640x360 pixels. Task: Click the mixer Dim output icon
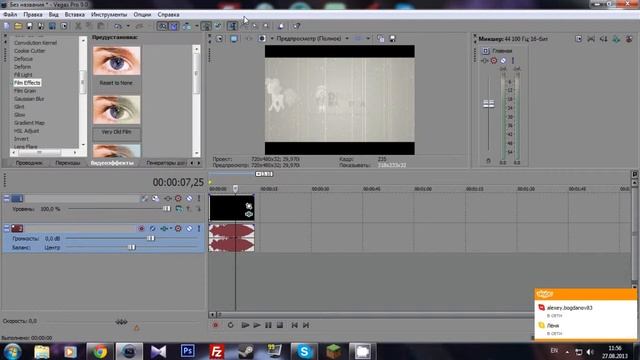coord(604,39)
